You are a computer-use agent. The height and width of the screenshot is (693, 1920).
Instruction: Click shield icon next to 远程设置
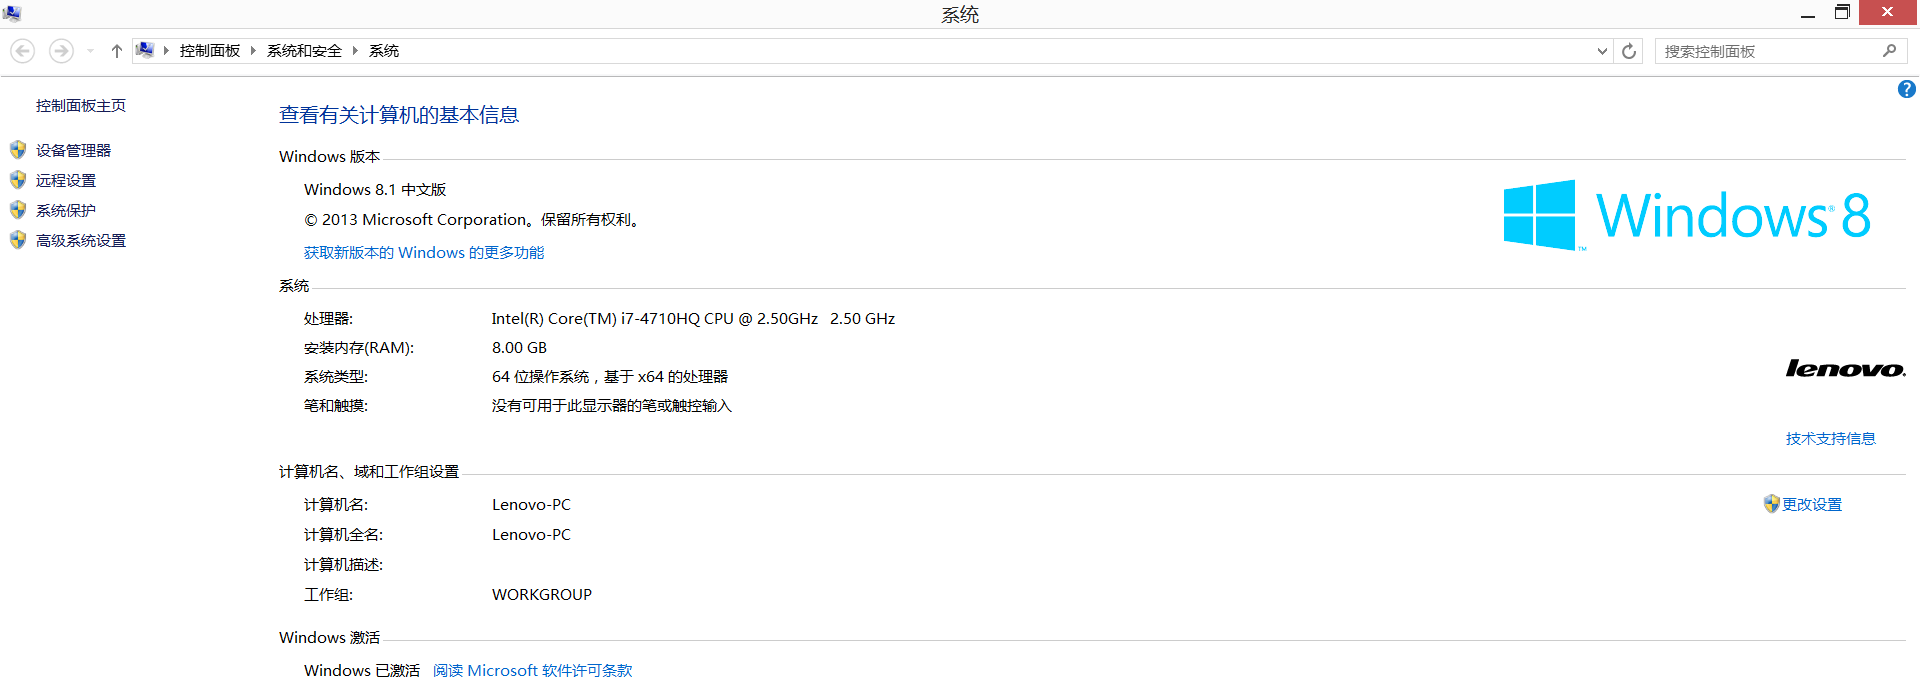[18, 180]
